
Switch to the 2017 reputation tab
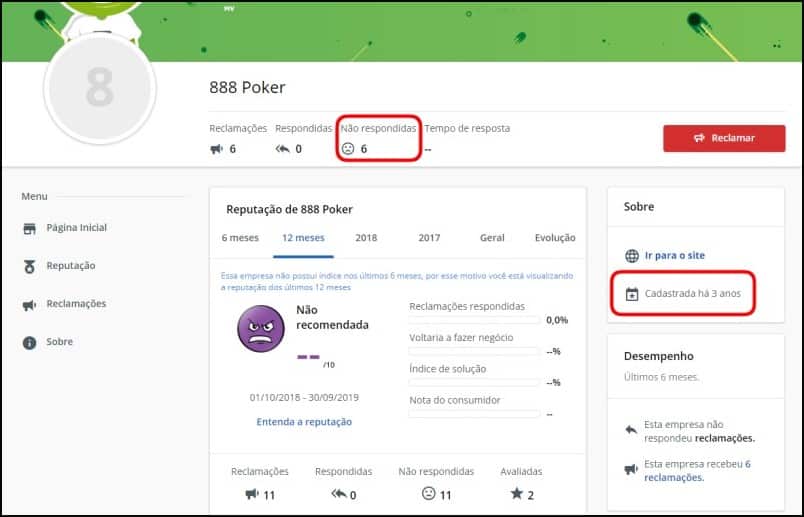[429, 238]
